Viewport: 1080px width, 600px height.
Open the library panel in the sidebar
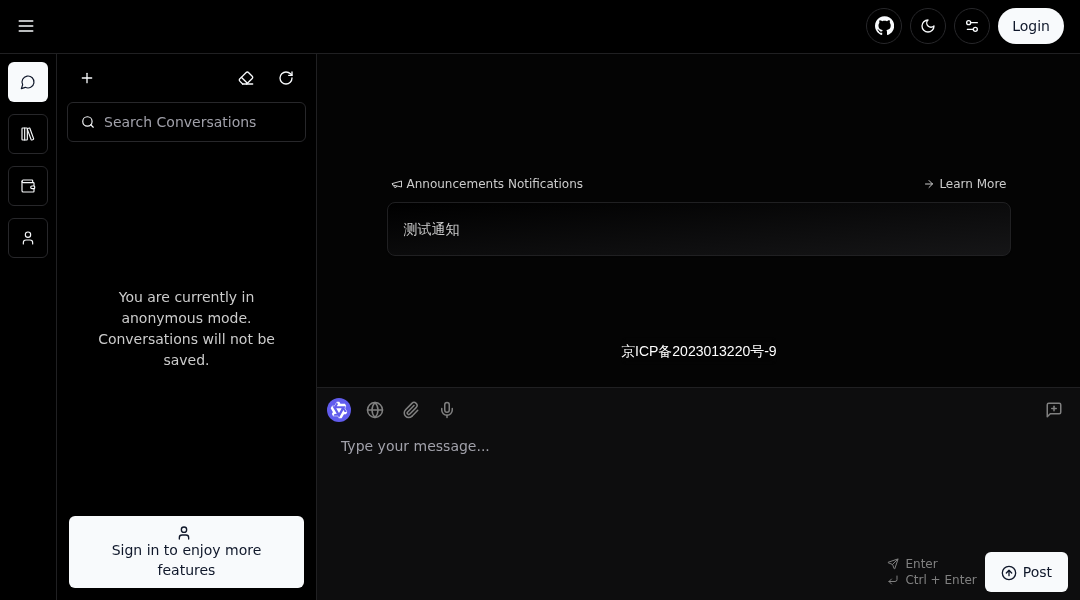[28, 134]
